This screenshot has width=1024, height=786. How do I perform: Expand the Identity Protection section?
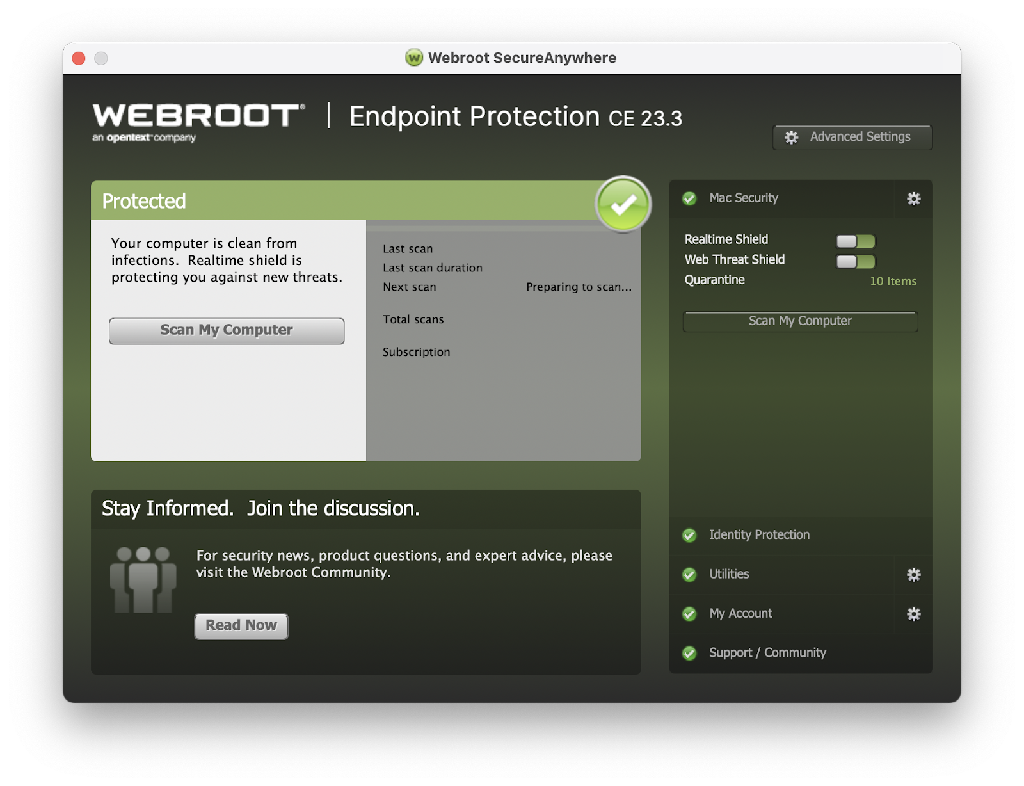(x=801, y=535)
